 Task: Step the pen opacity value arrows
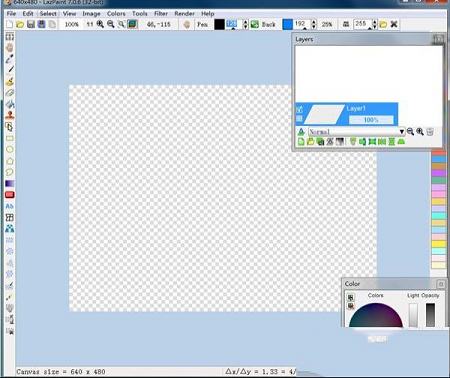[245, 24]
